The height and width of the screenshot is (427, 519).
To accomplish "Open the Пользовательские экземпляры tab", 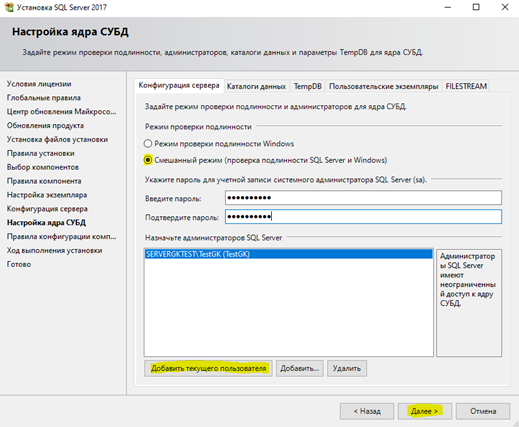I will [383, 86].
